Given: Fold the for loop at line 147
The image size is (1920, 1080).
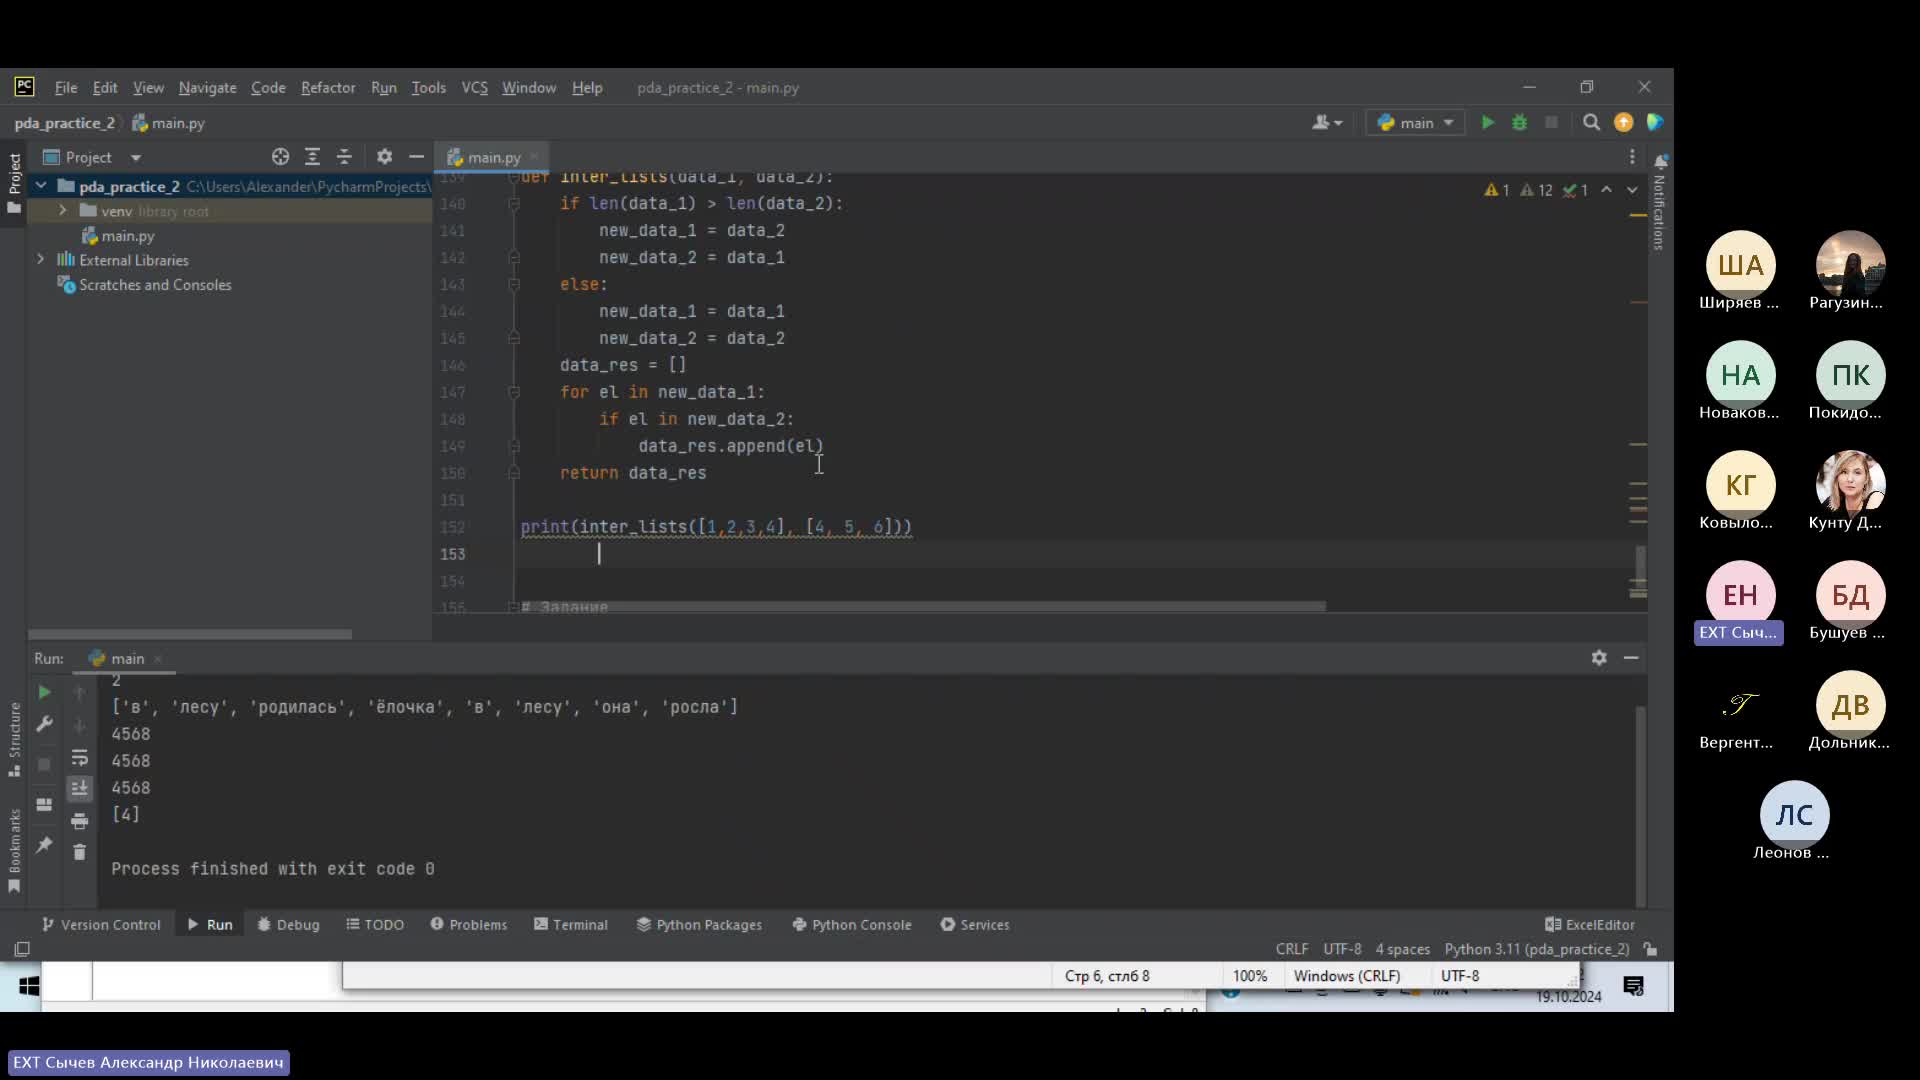Looking at the screenshot, I should click(514, 393).
